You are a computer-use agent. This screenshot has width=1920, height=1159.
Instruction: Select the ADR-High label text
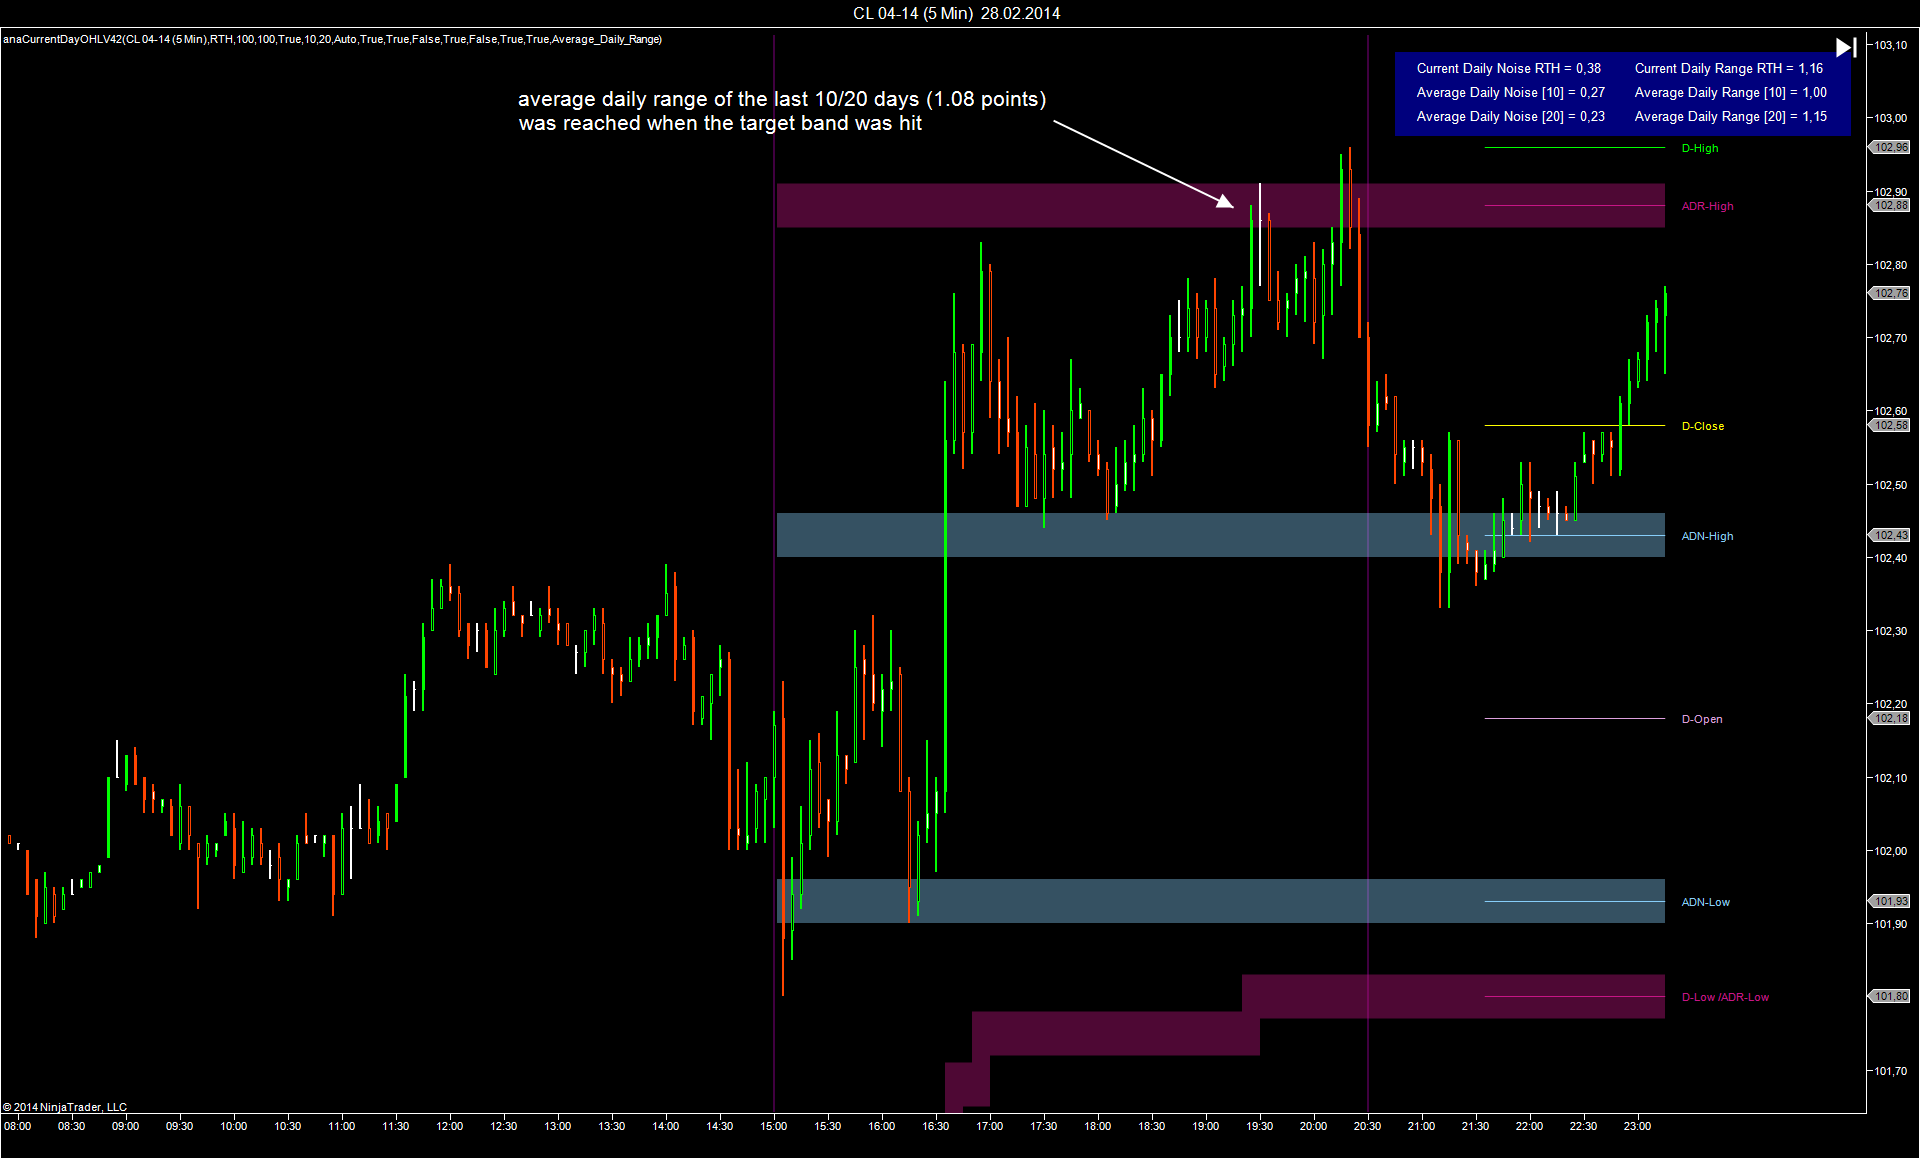1707,206
